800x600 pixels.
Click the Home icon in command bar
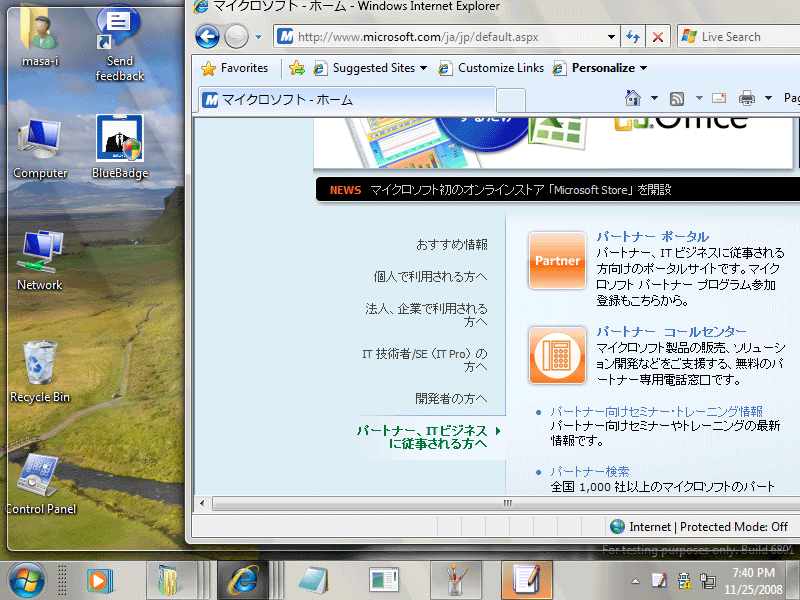[x=633, y=97]
